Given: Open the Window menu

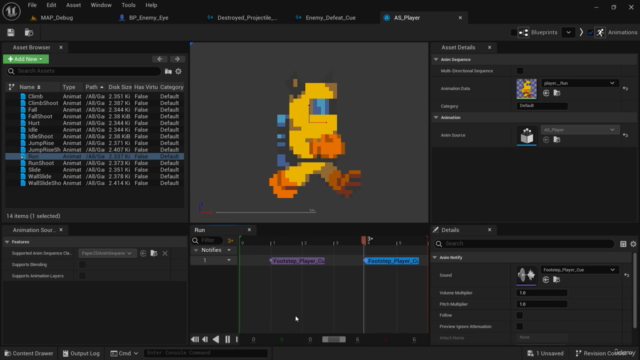Looking at the screenshot, I should pos(101,5).
